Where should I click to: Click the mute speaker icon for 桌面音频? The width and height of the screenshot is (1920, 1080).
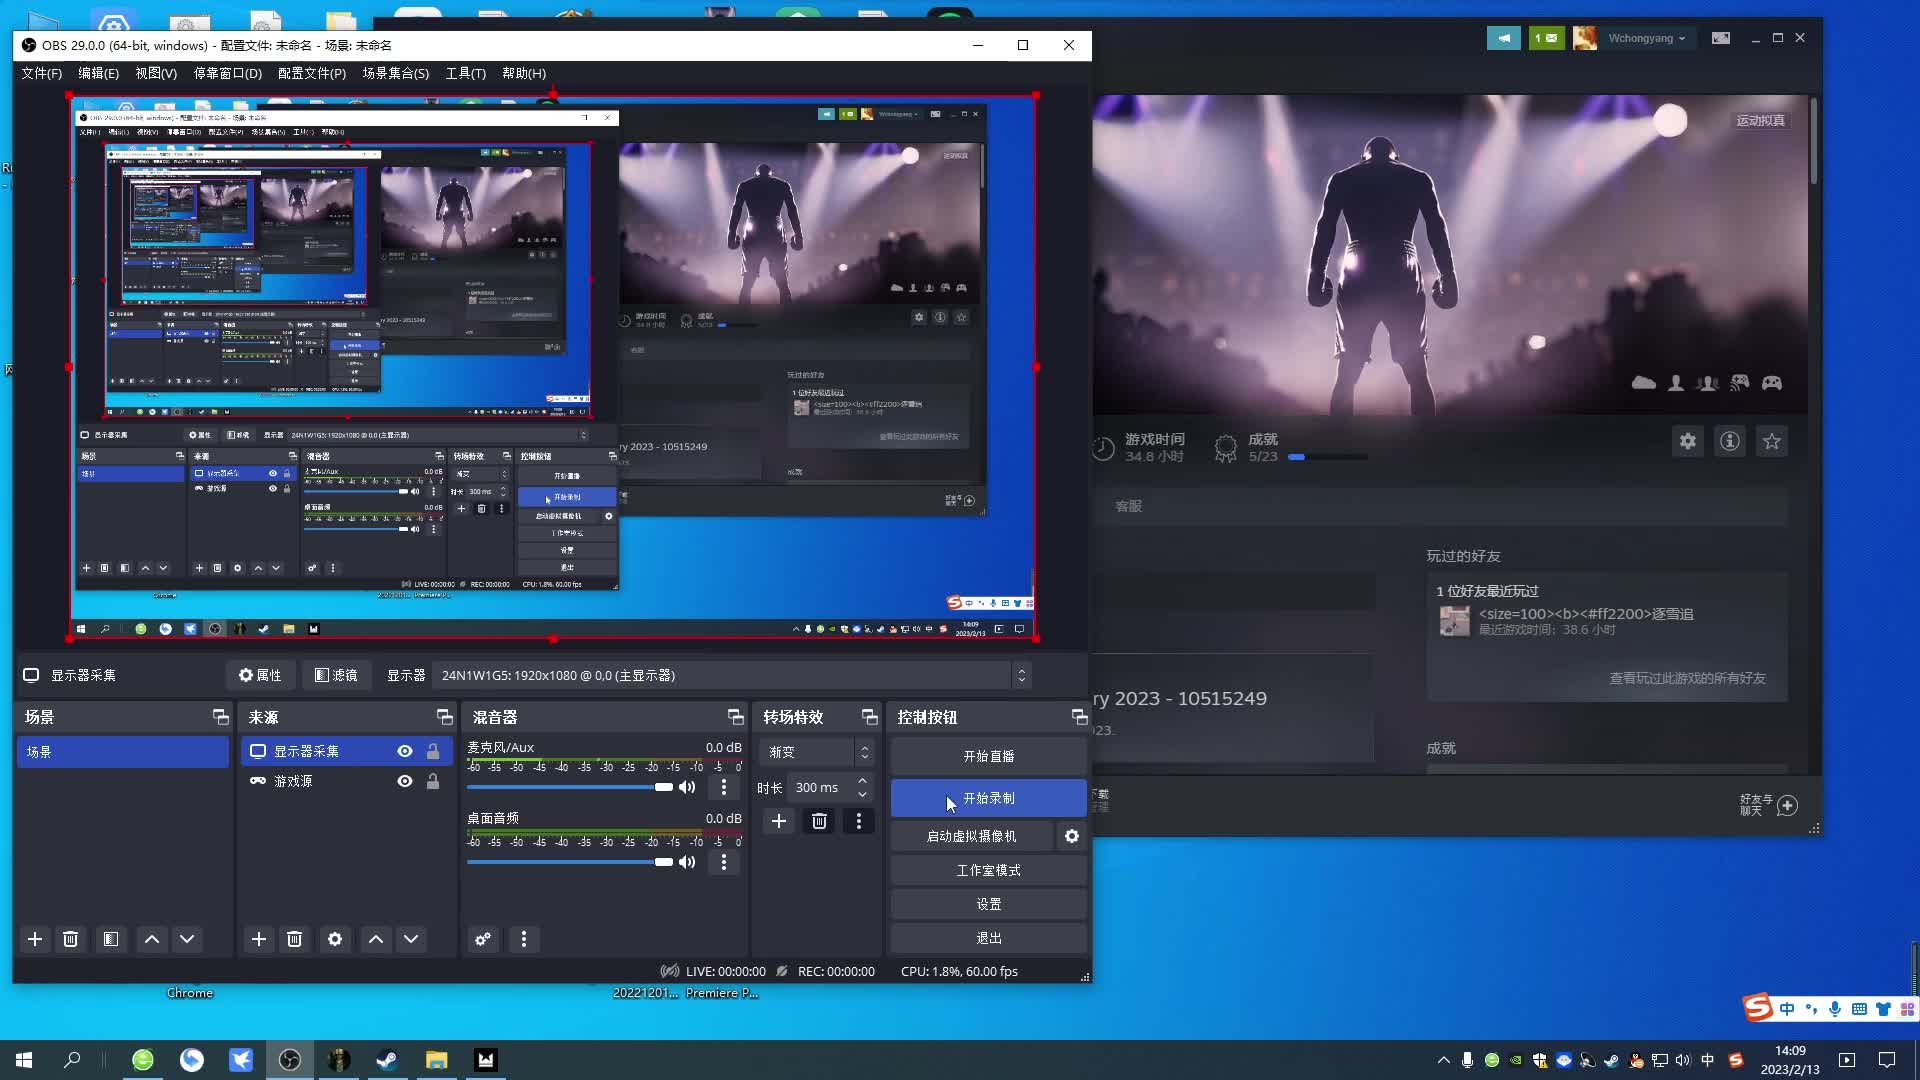pos(688,862)
